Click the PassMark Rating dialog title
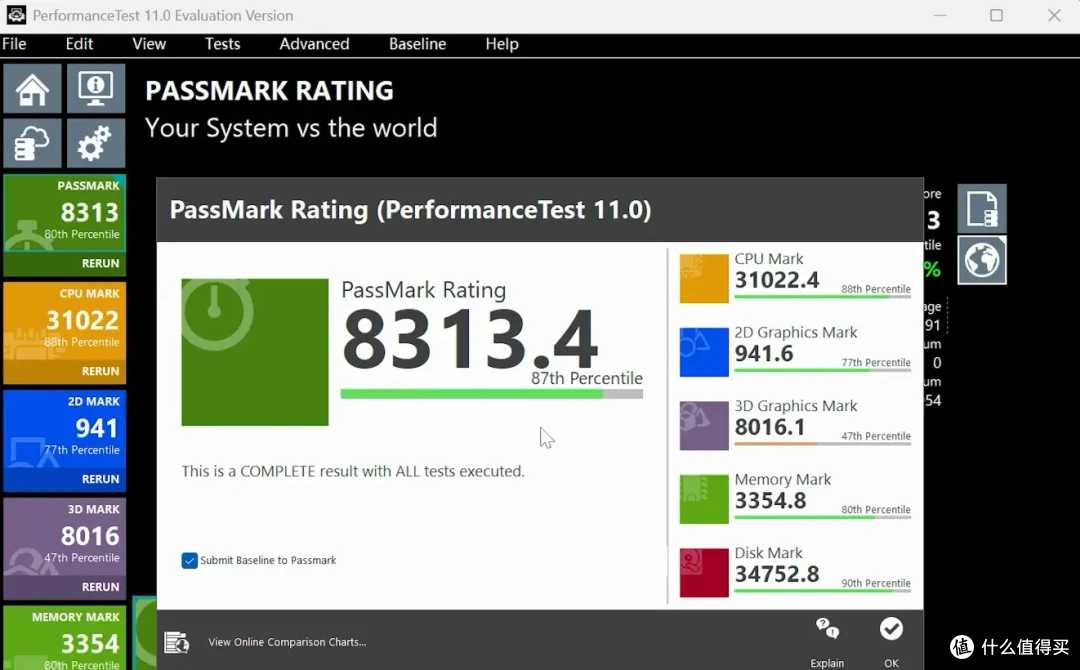This screenshot has width=1080, height=670. point(411,210)
